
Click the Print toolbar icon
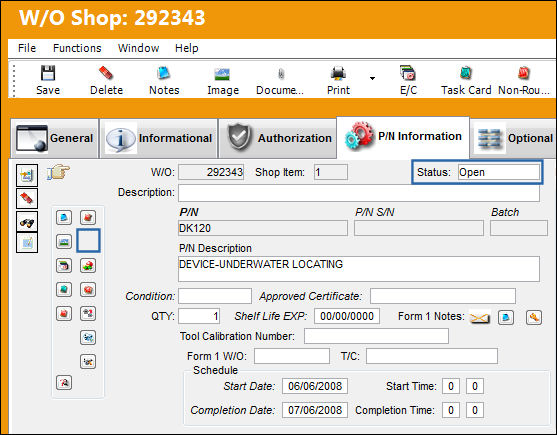tap(338, 74)
